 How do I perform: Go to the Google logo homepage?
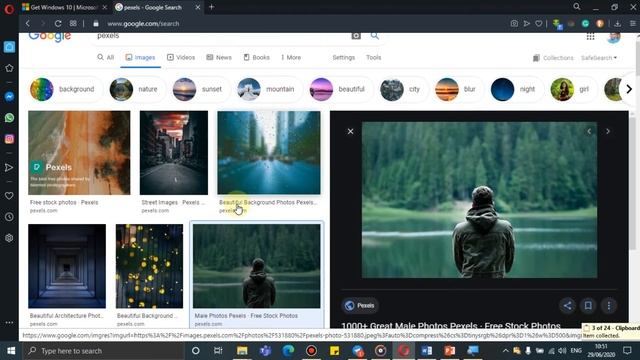50,37
